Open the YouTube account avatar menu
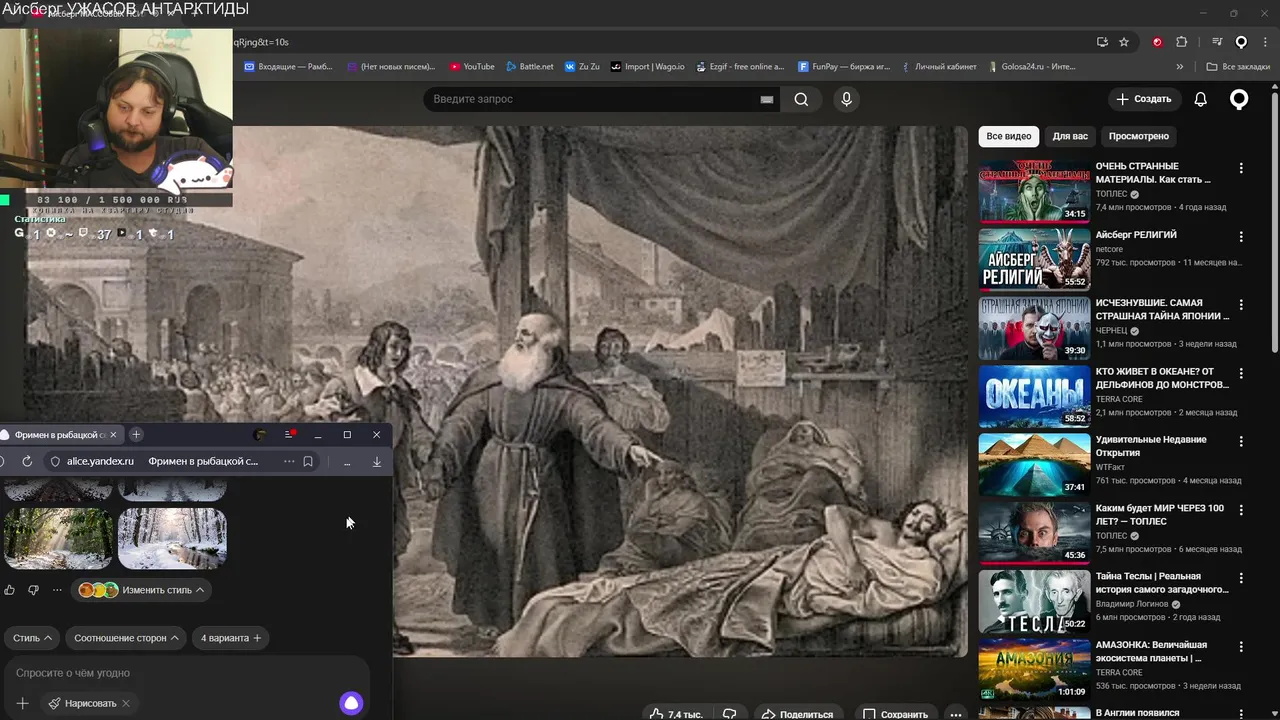This screenshot has height=720, width=1280. [1239, 99]
